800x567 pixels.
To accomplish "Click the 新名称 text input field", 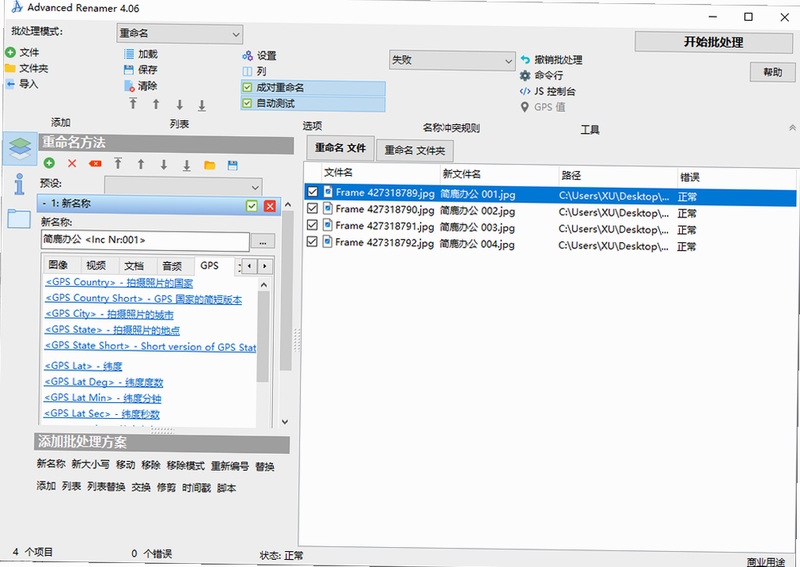I will tap(145, 240).
